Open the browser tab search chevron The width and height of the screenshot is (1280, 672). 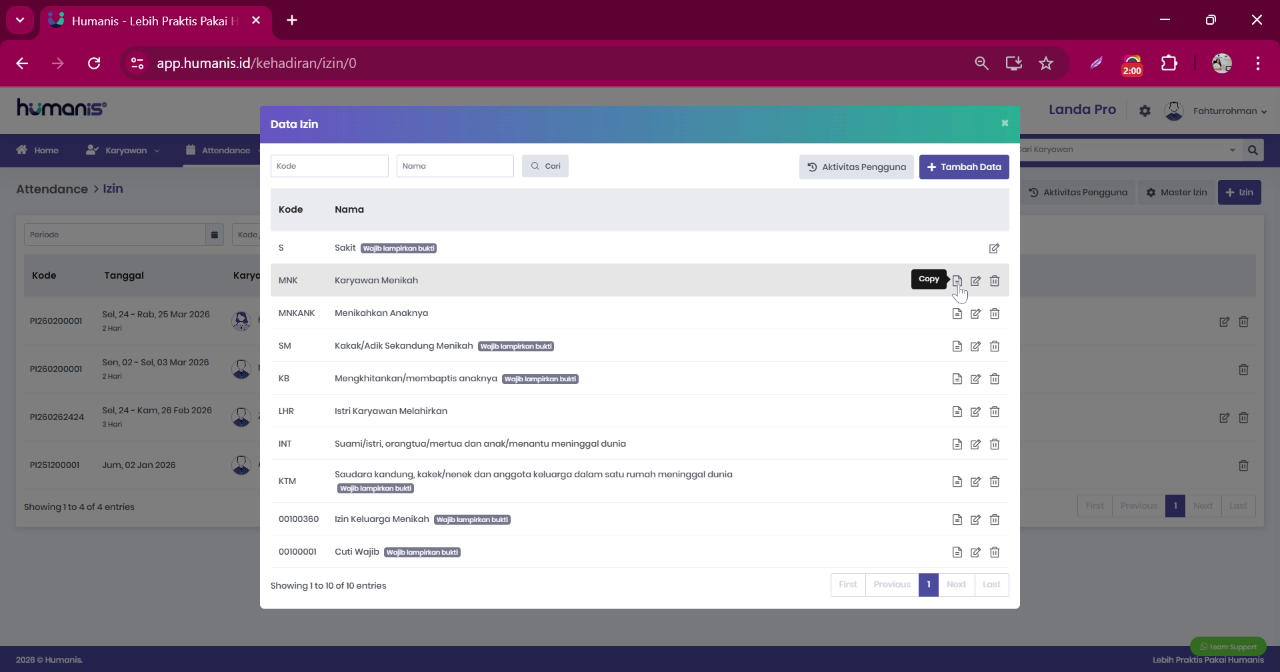pyautogui.click(x=19, y=20)
